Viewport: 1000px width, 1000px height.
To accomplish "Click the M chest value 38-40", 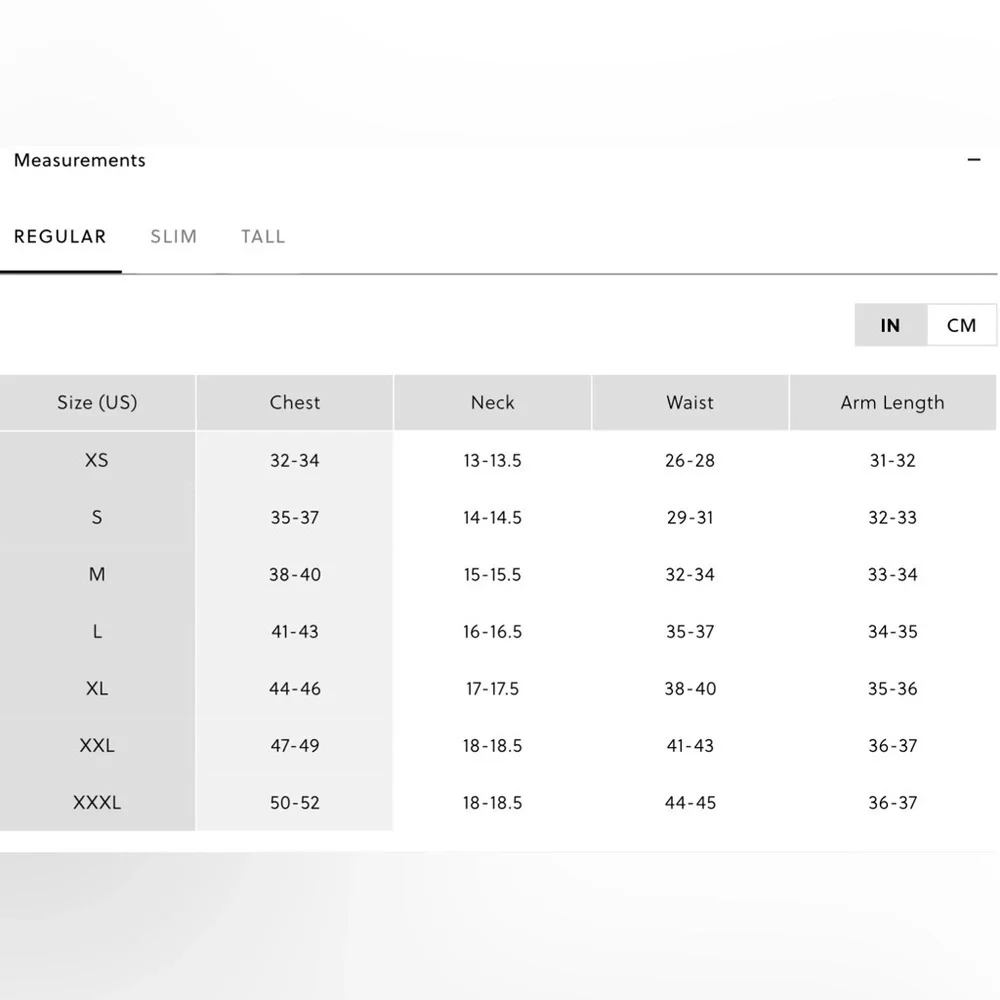I will tap(295, 575).
